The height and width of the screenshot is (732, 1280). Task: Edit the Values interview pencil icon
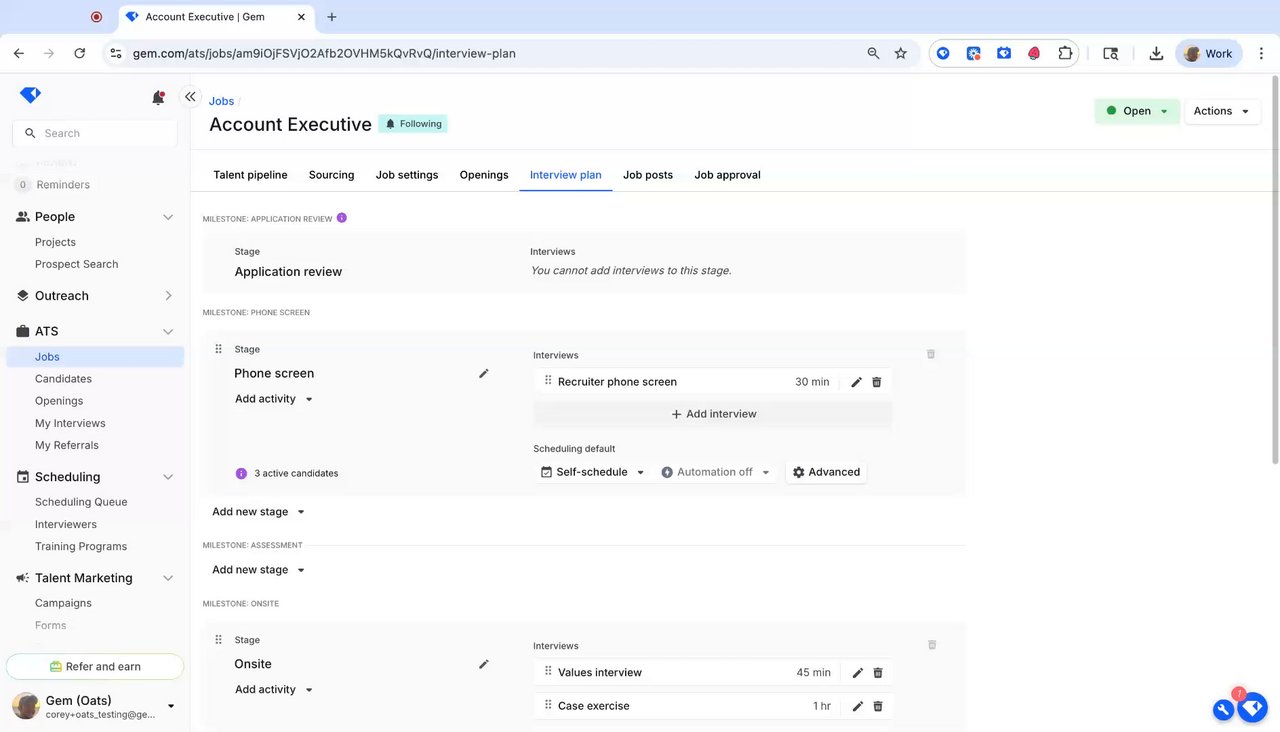(x=857, y=673)
